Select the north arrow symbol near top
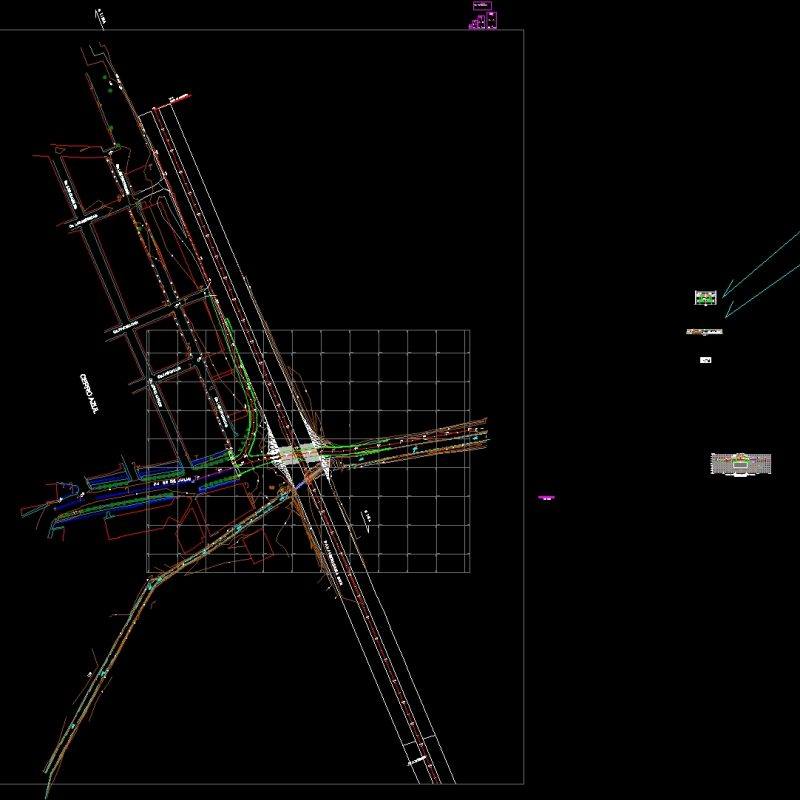The height and width of the screenshot is (800, 800). point(97,15)
